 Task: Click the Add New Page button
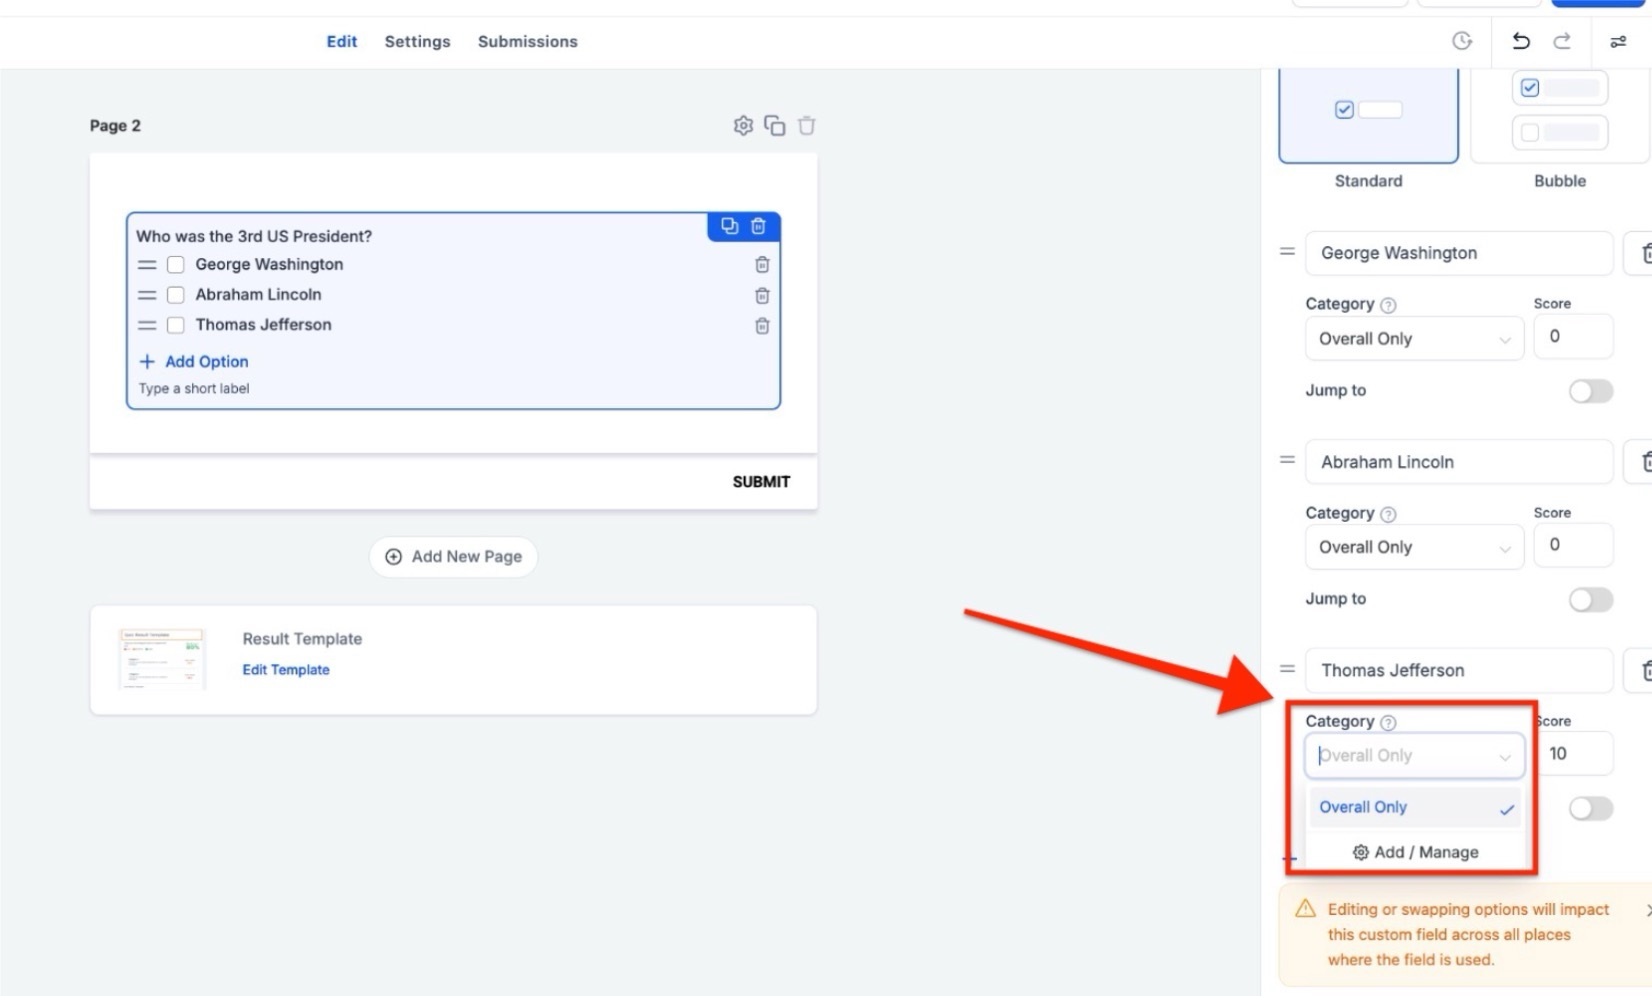click(x=454, y=557)
